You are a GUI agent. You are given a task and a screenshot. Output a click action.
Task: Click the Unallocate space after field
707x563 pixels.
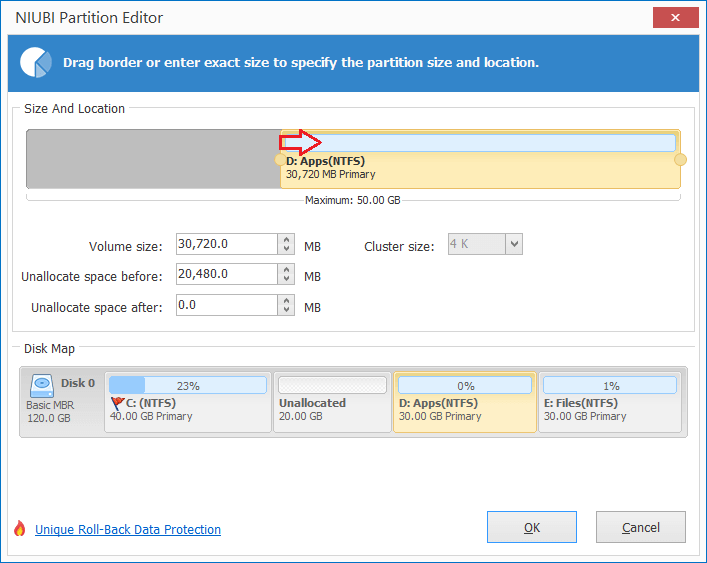point(227,305)
